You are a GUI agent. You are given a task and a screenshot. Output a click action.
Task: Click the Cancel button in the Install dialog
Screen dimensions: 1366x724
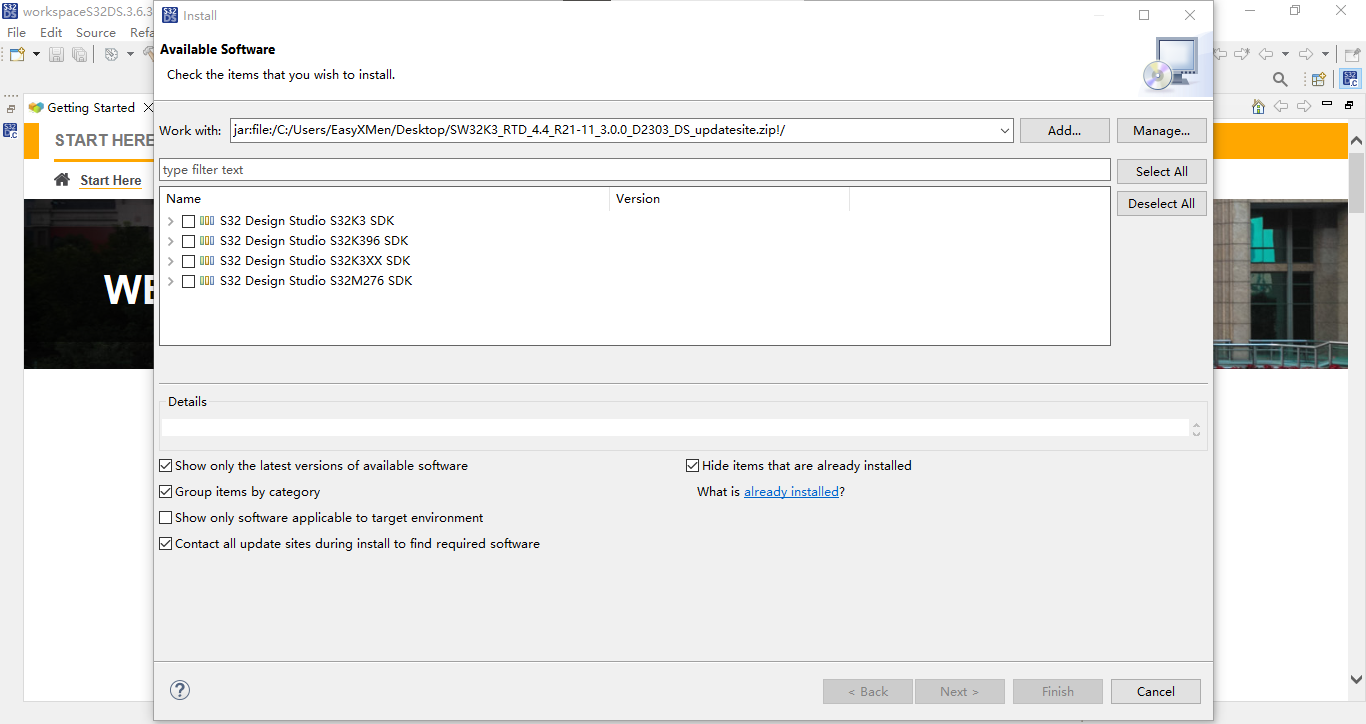(1156, 692)
